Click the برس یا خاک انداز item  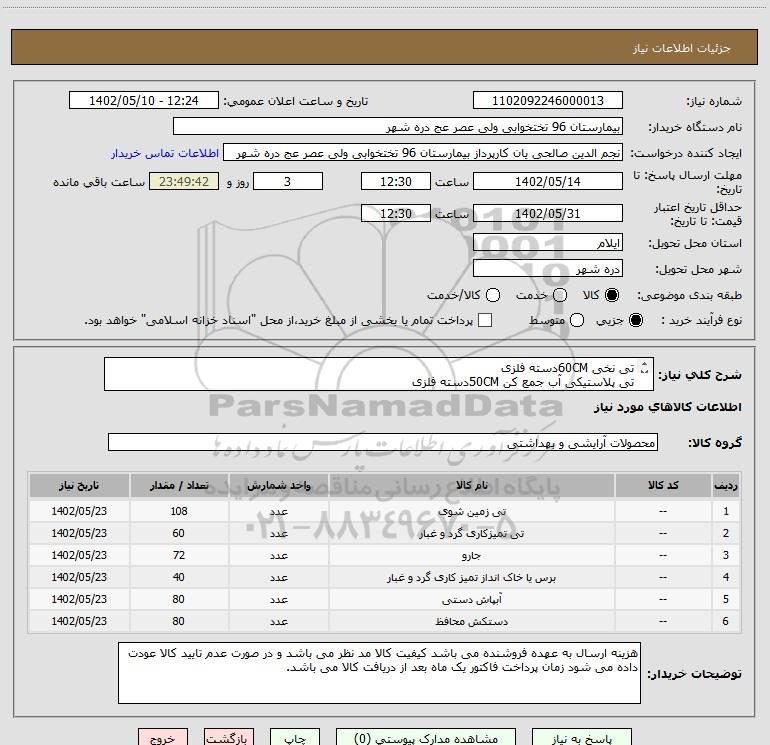471,578
